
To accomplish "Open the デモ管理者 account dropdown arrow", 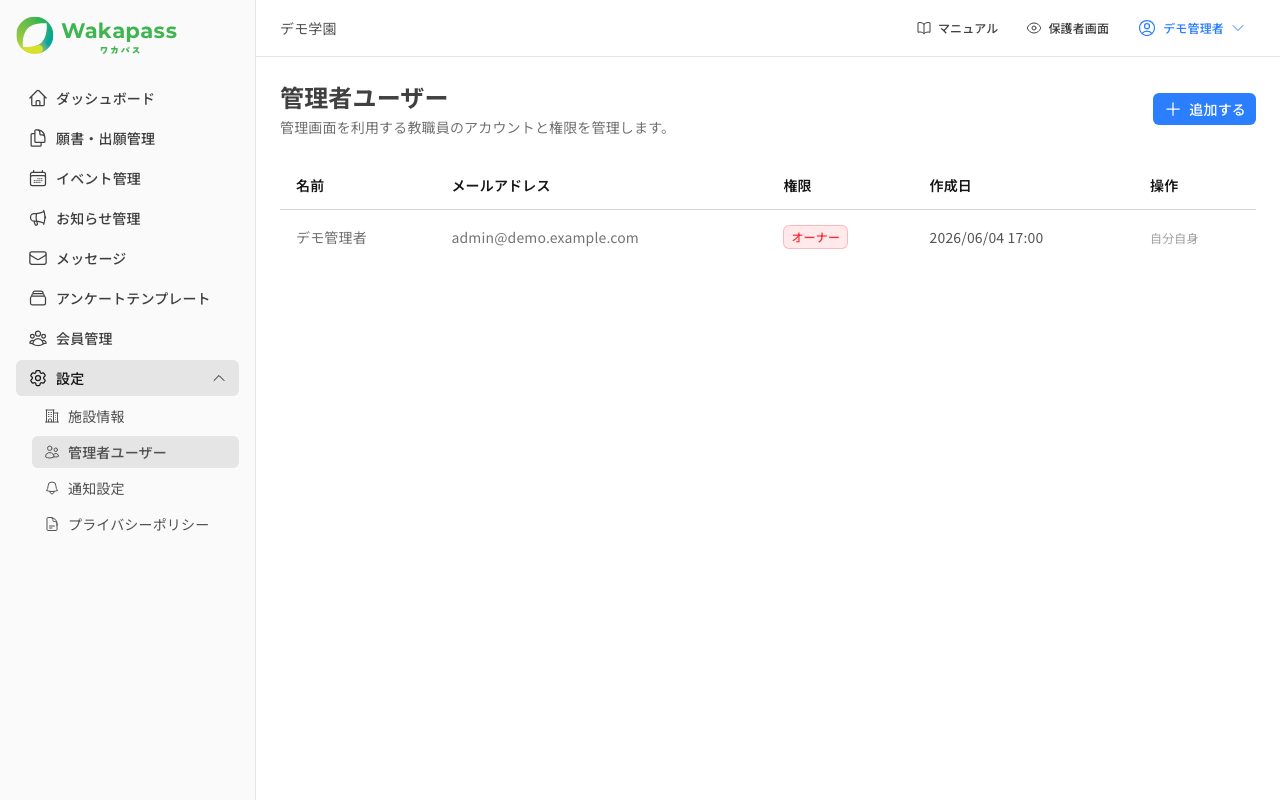I will coord(1238,28).
